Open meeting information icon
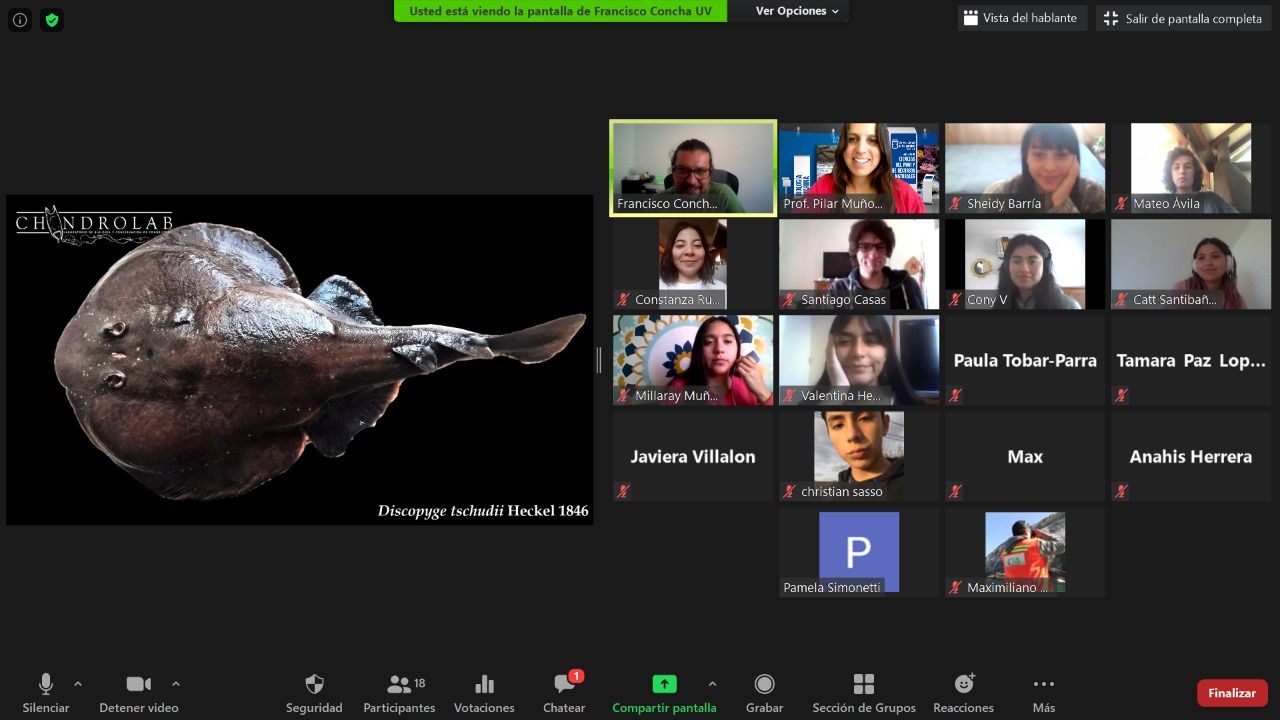1280x720 pixels. 20,19
